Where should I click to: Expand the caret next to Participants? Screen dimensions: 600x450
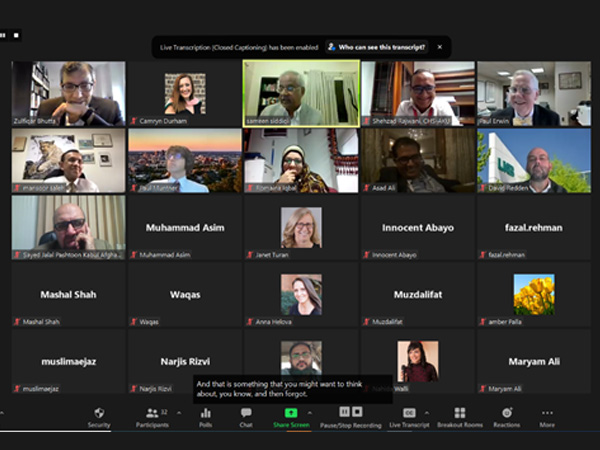[179, 412]
